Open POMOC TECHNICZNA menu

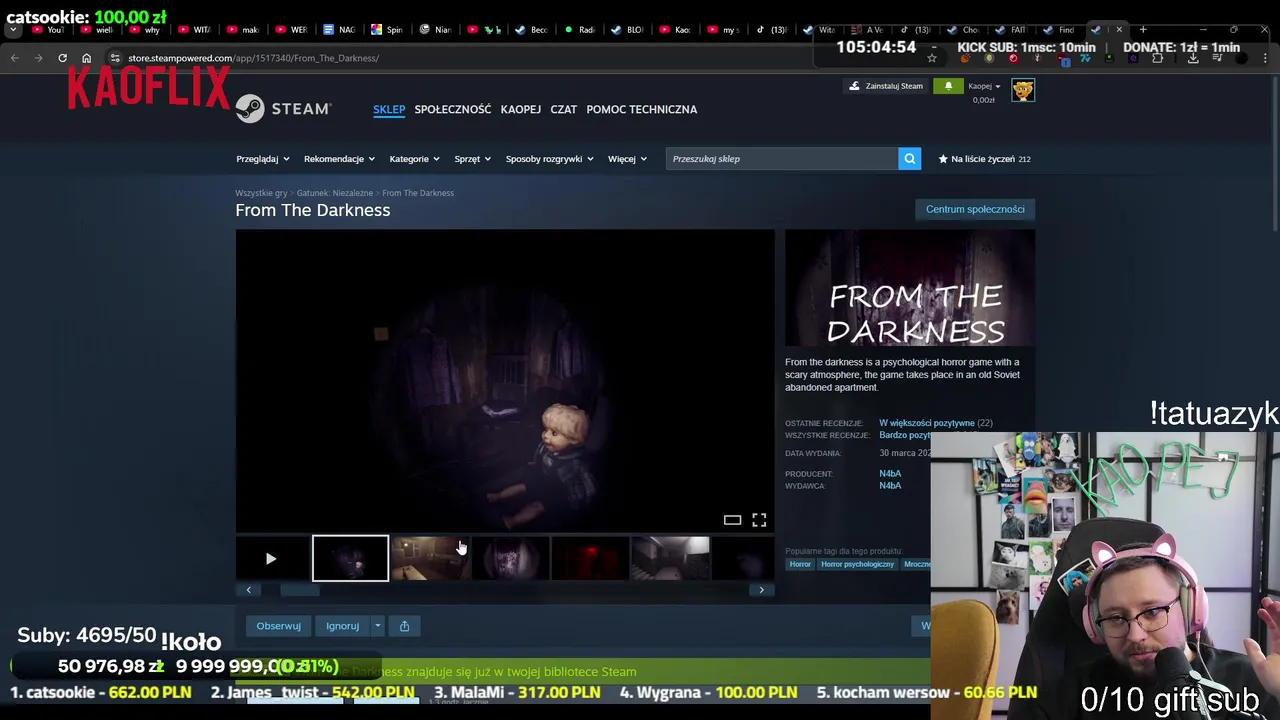[x=642, y=109]
